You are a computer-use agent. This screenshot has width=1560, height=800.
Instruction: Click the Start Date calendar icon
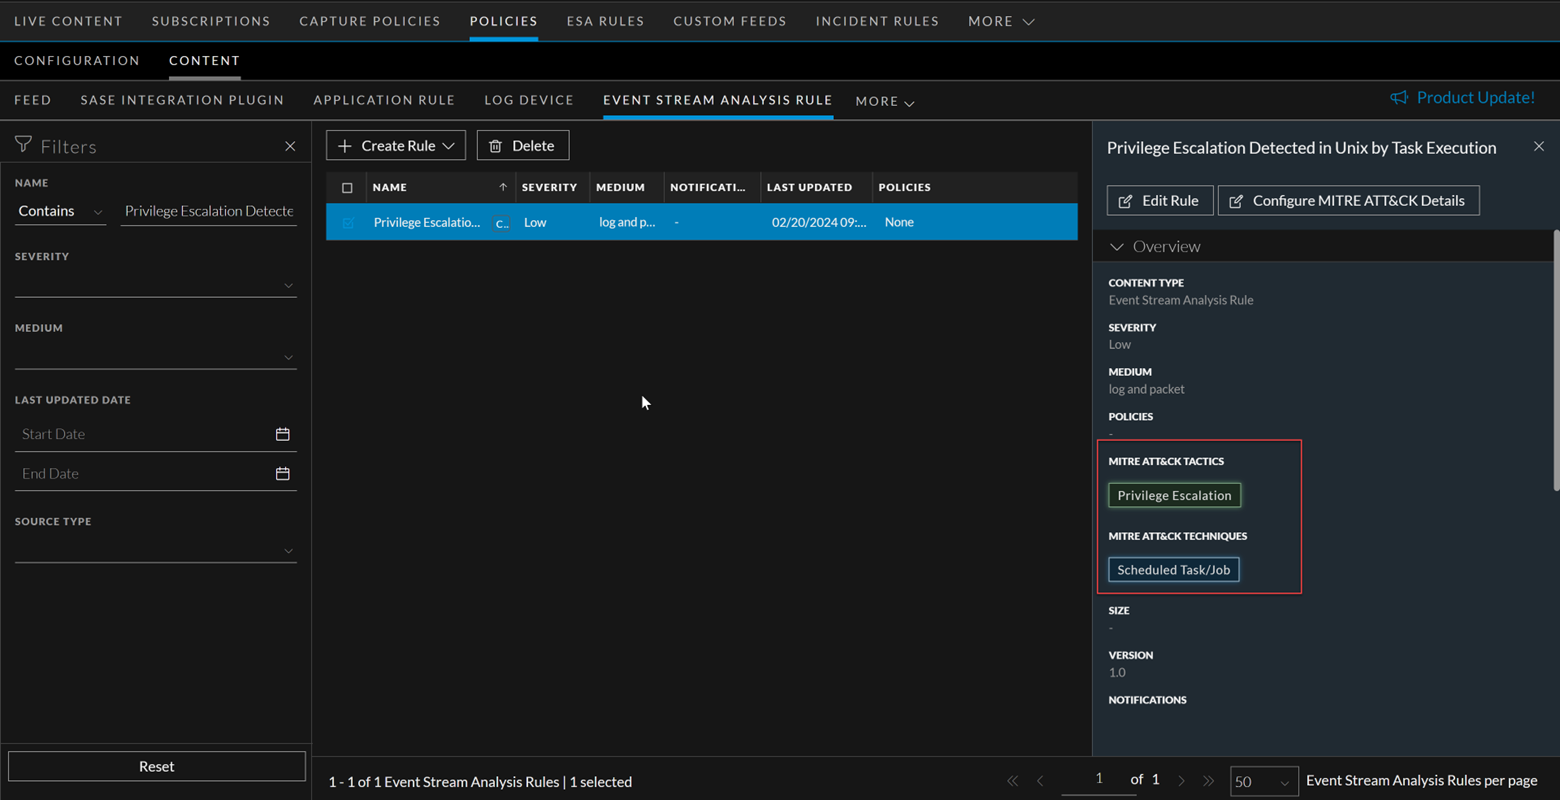click(283, 434)
